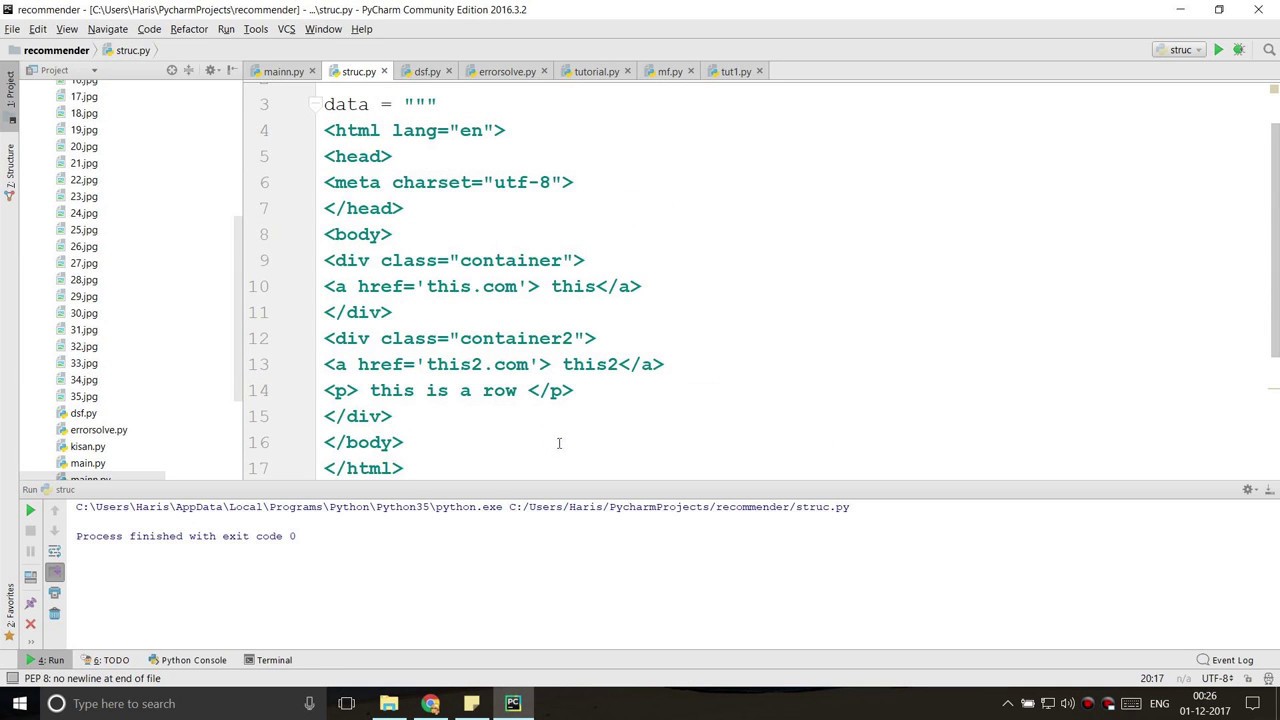This screenshot has width=1280, height=720.
Task: Click the 20:17 cursor position indicator
Action: [x=1152, y=678]
